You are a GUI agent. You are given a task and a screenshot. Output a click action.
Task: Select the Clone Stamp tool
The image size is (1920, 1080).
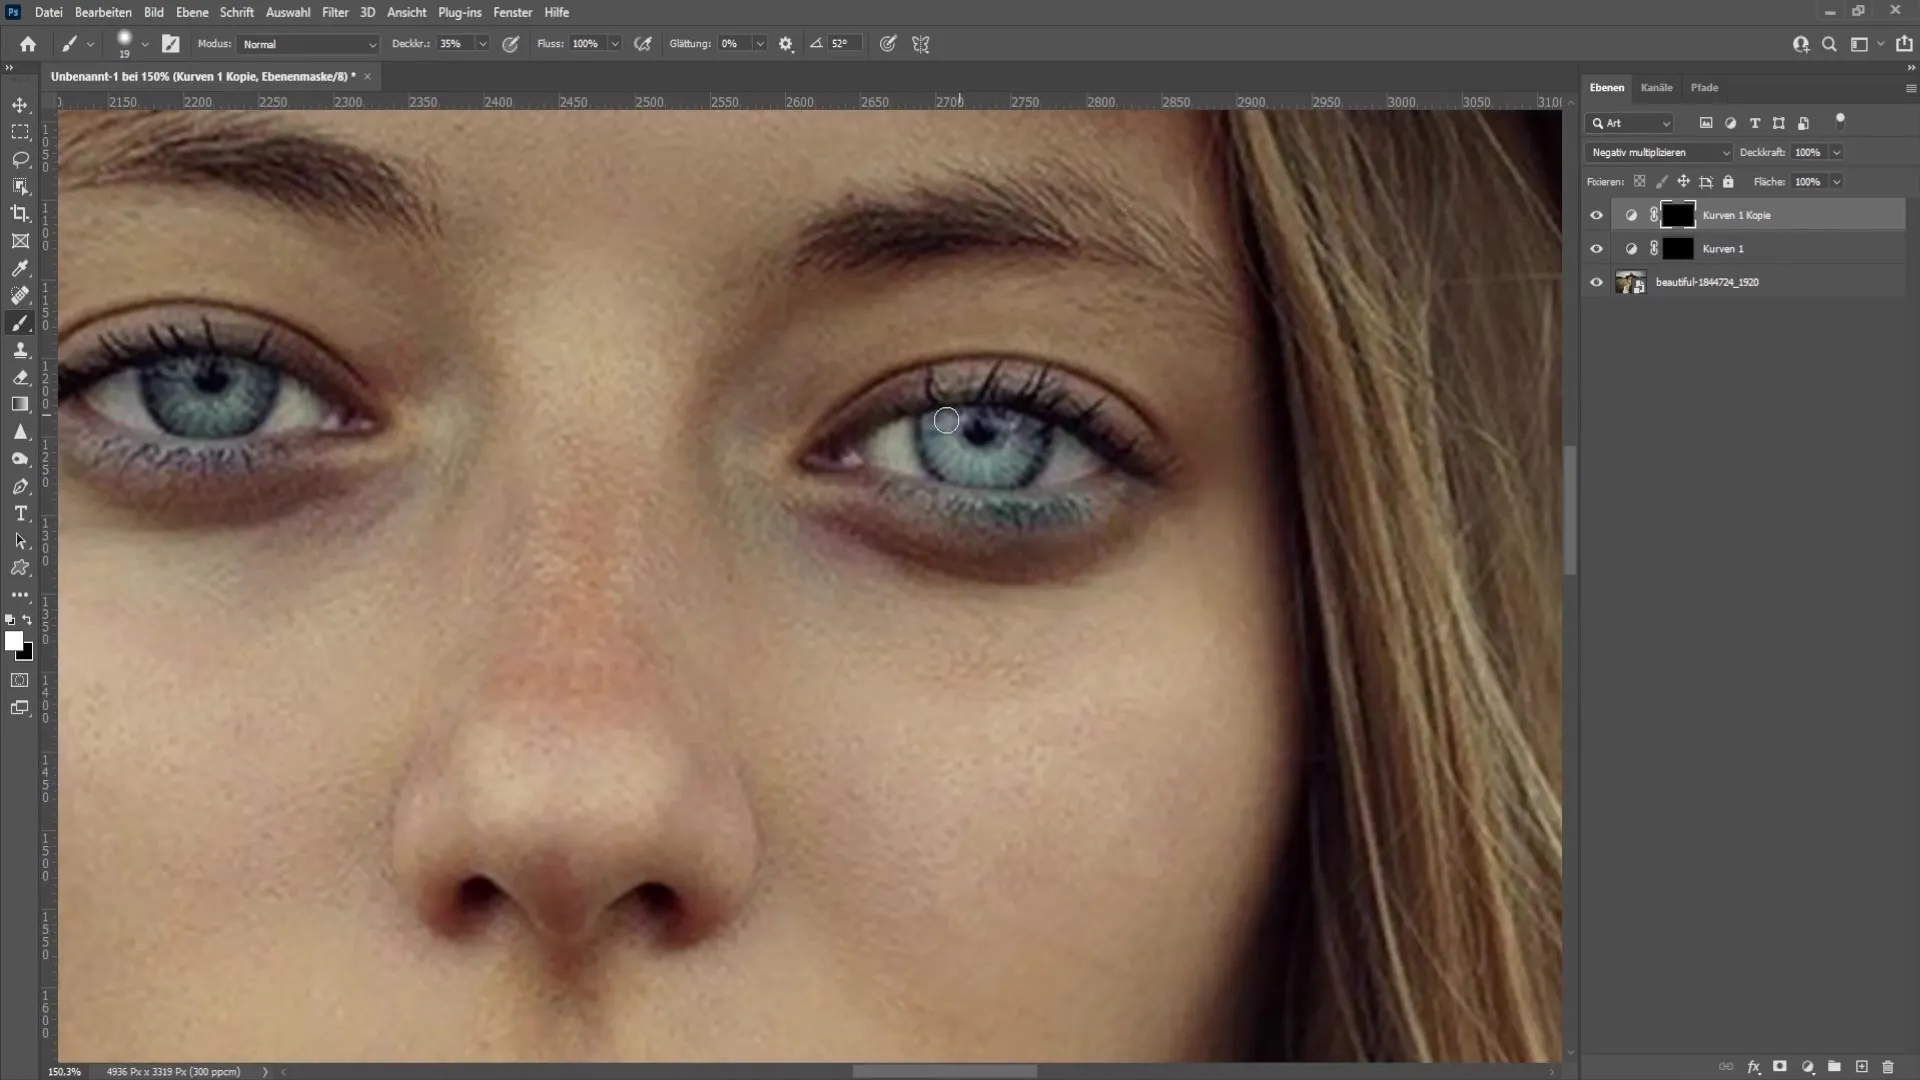coord(20,350)
